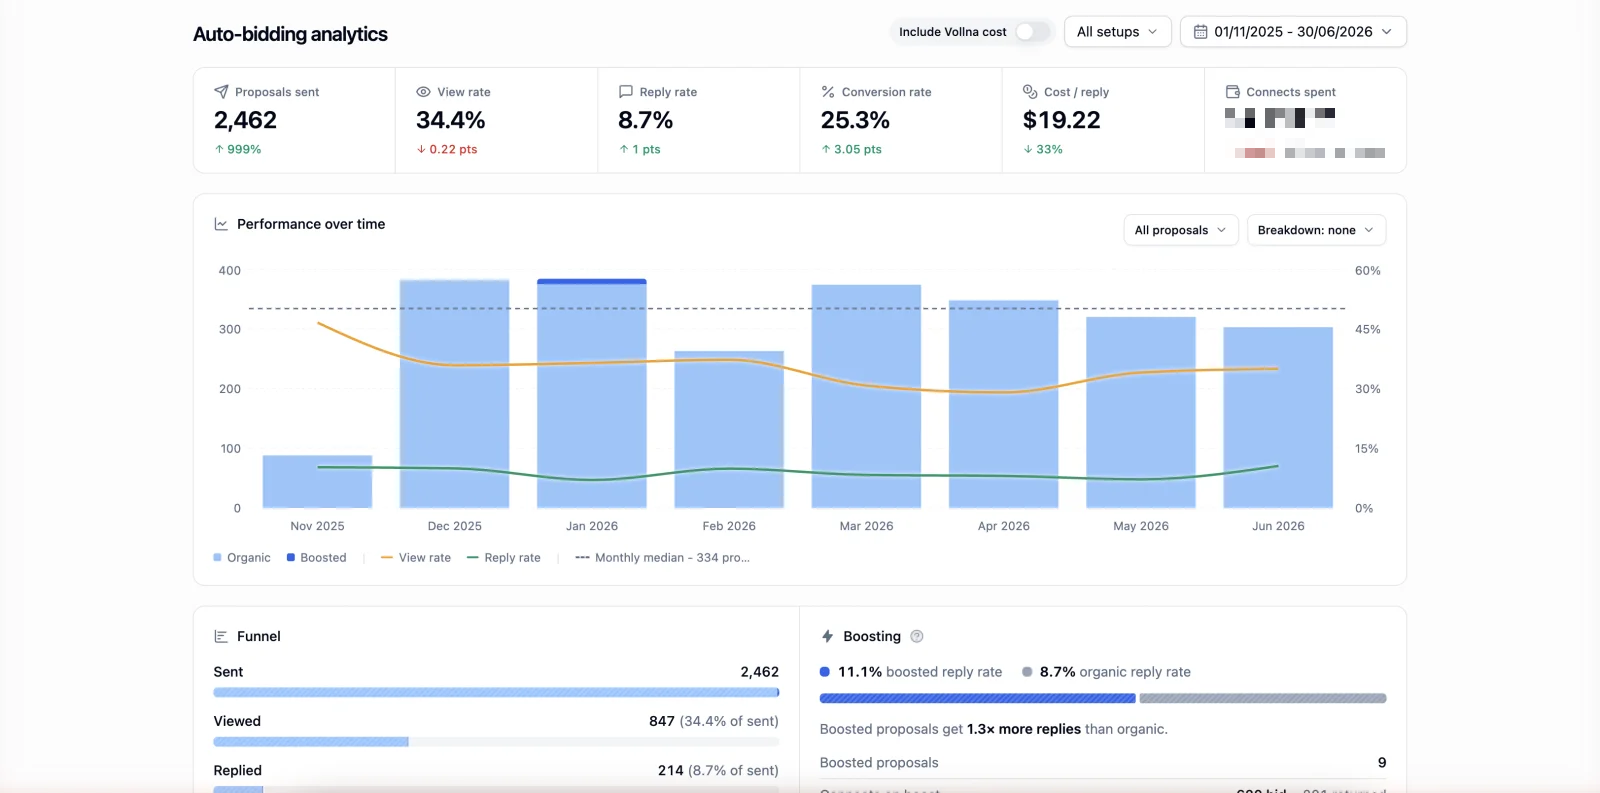Viewport: 1600px width, 793px height.
Task: Click the Proposals sent paper plane icon
Action: (x=221, y=92)
